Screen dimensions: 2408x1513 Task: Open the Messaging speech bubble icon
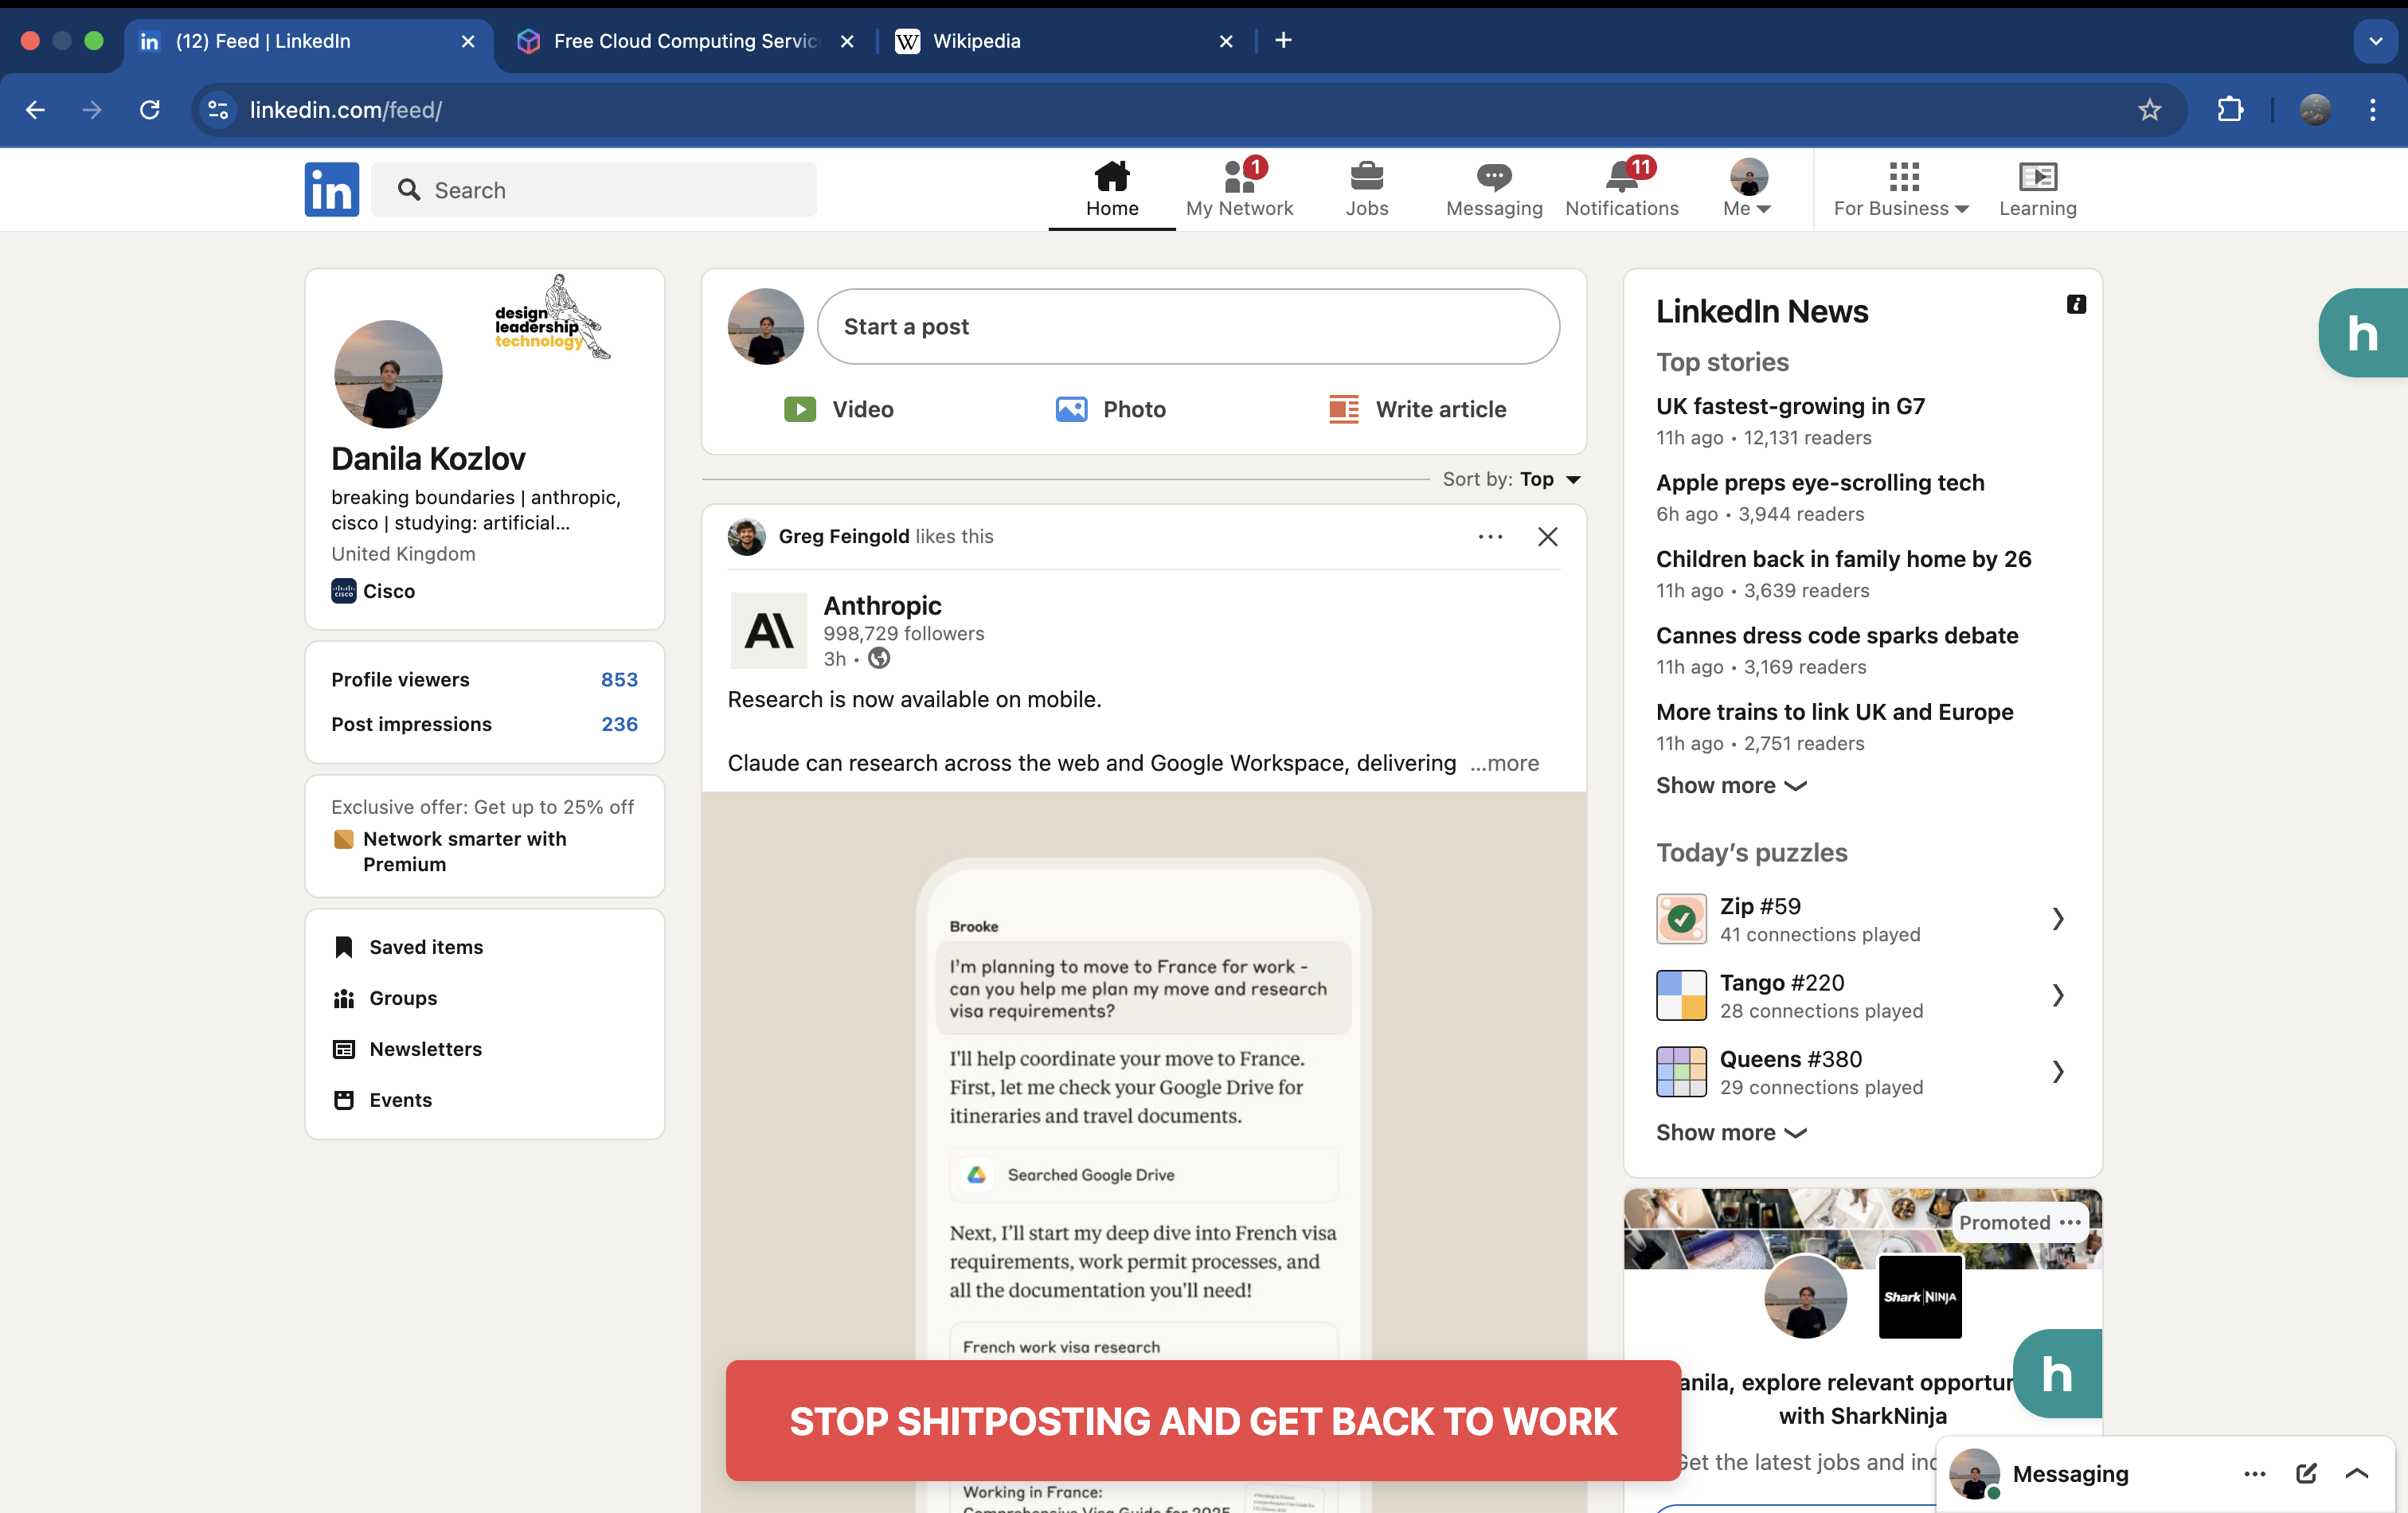point(1493,177)
